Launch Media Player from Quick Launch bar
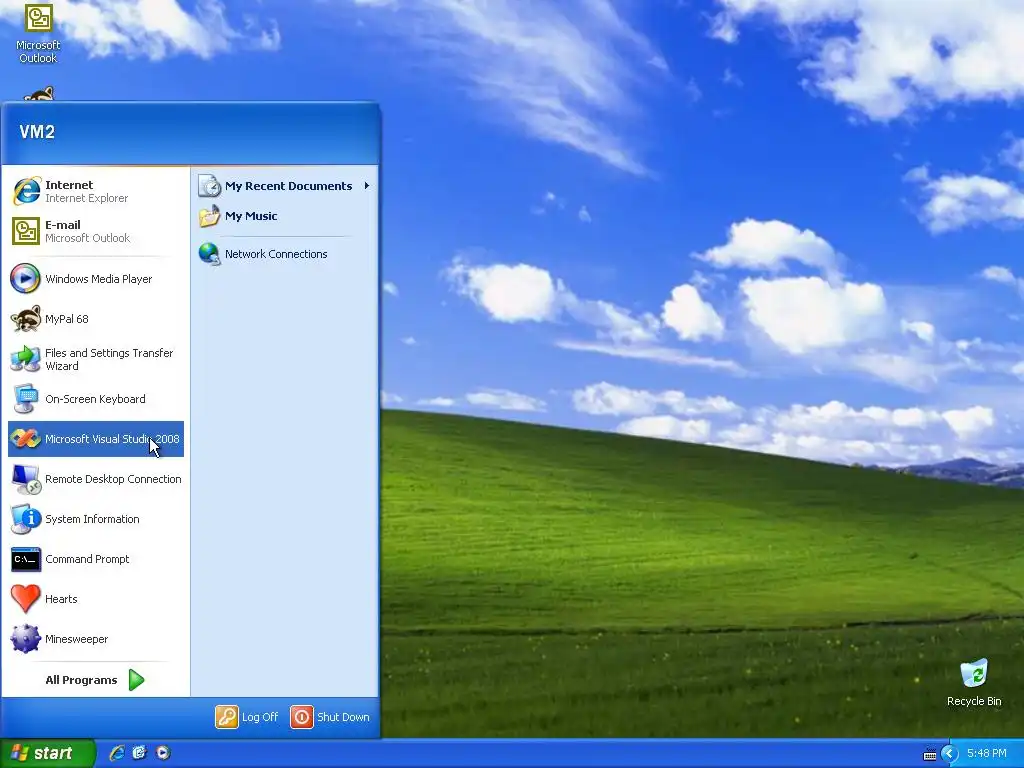The image size is (1024, 768). coord(163,753)
